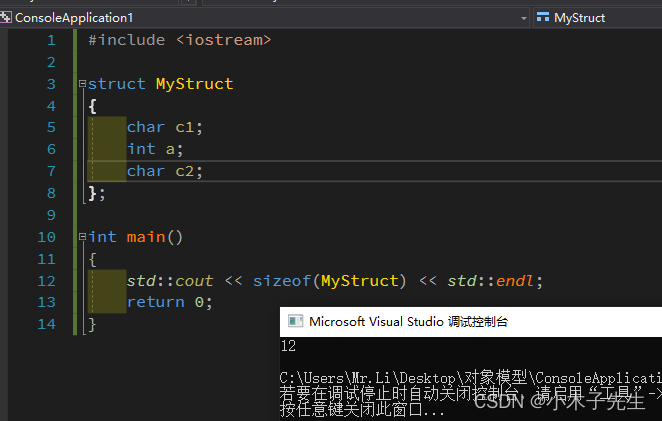
Task: Place cursor on the char c2 line
Action: (165, 171)
